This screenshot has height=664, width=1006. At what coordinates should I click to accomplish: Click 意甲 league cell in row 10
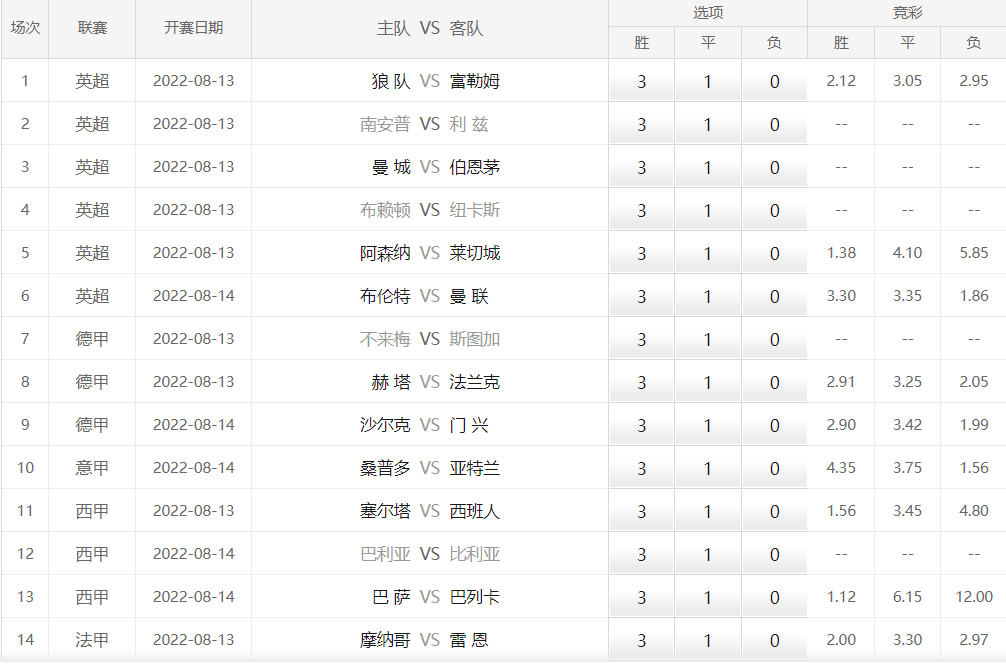[x=92, y=468]
